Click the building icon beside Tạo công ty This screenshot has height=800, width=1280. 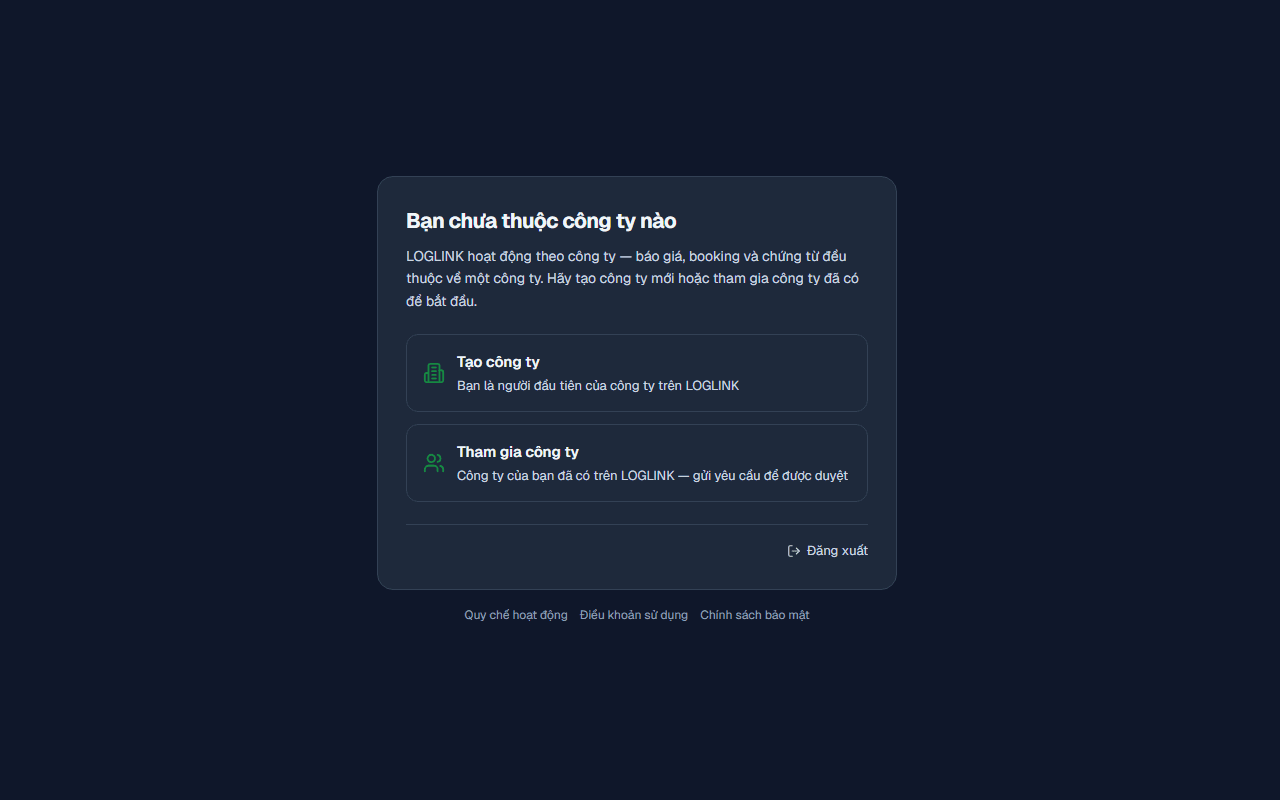click(434, 373)
